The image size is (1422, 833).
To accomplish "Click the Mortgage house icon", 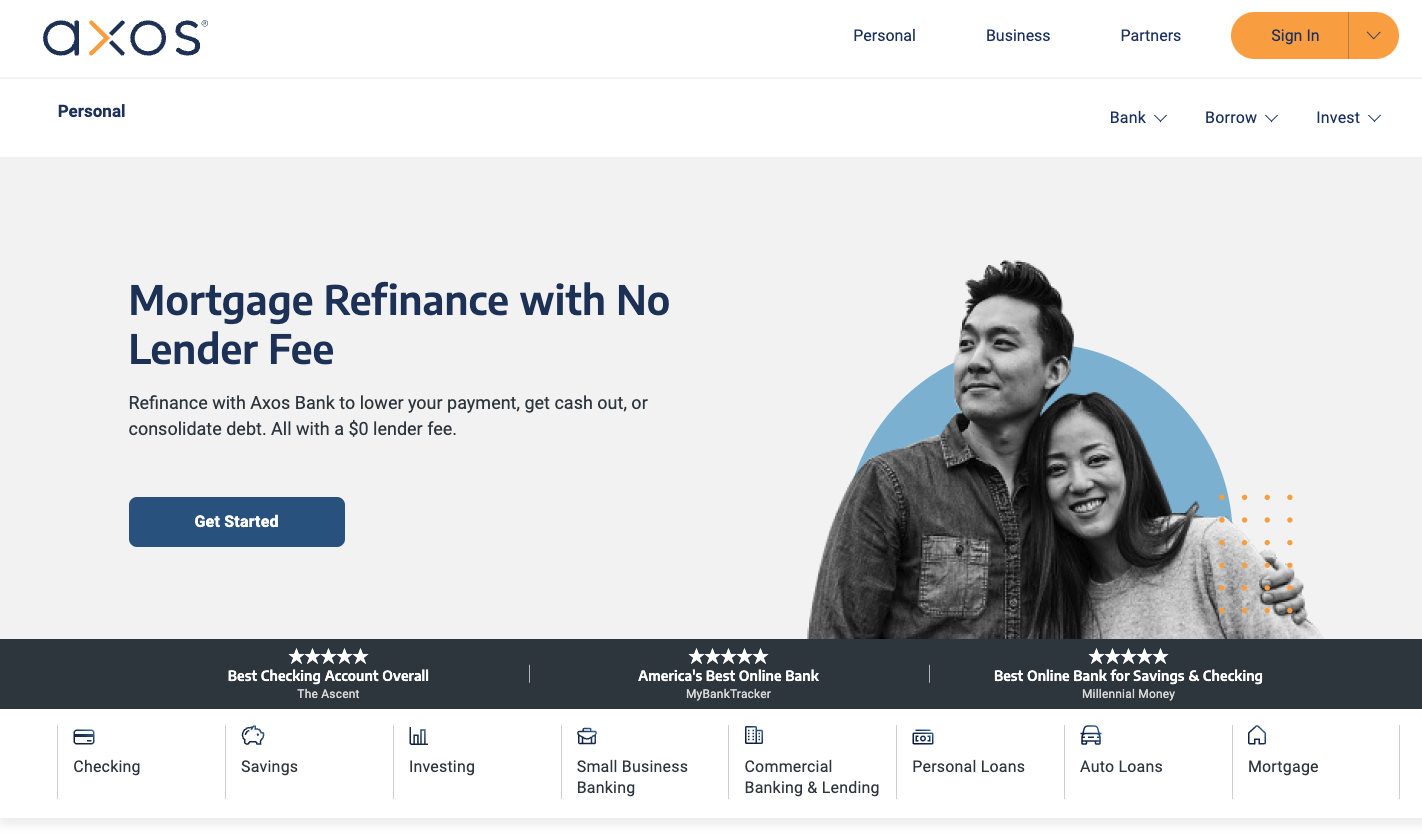I will pos(1257,736).
